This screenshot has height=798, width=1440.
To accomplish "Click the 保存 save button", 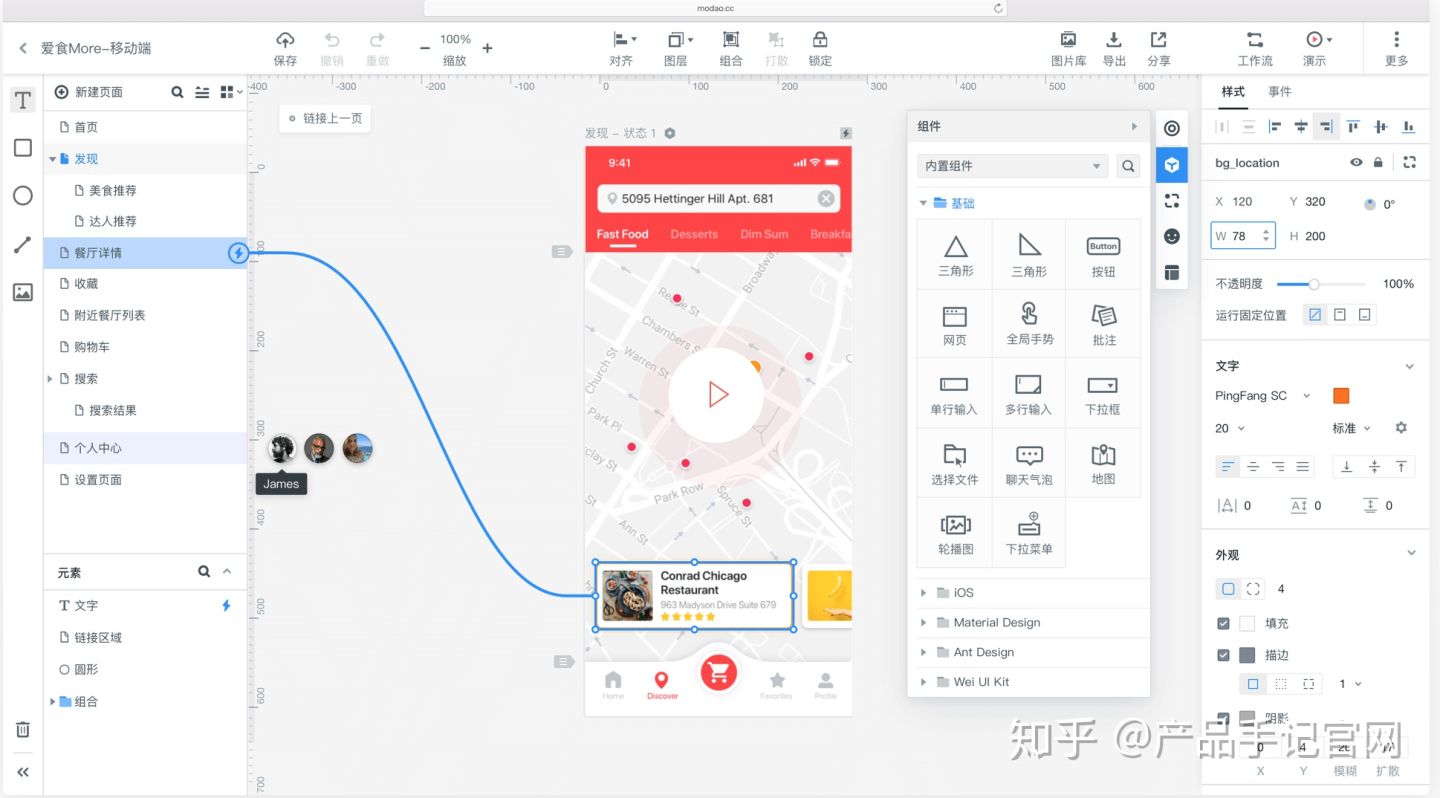I will [x=285, y=47].
